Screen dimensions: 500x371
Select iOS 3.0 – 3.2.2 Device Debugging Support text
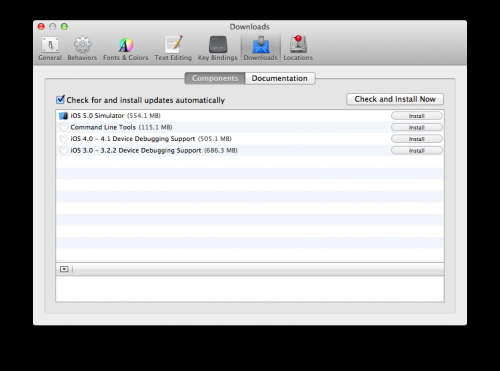154,150
